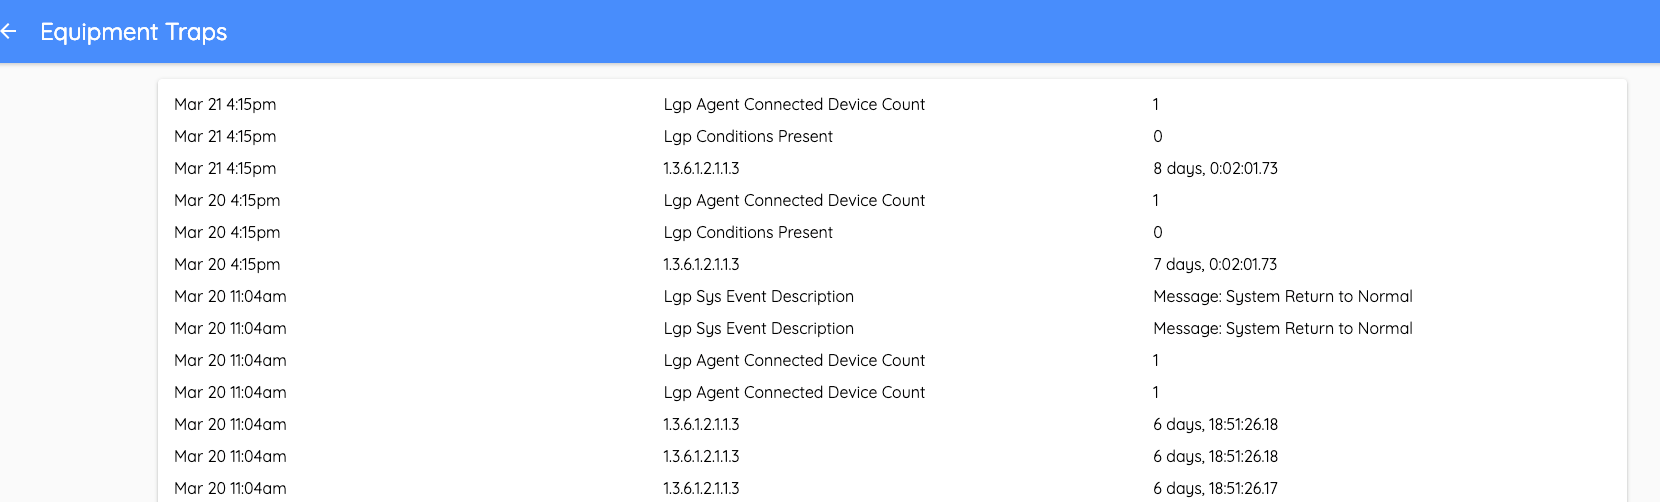Click value 1 in Mar 21 Device Count row
This screenshot has width=1660, height=502.
tap(1156, 104)
